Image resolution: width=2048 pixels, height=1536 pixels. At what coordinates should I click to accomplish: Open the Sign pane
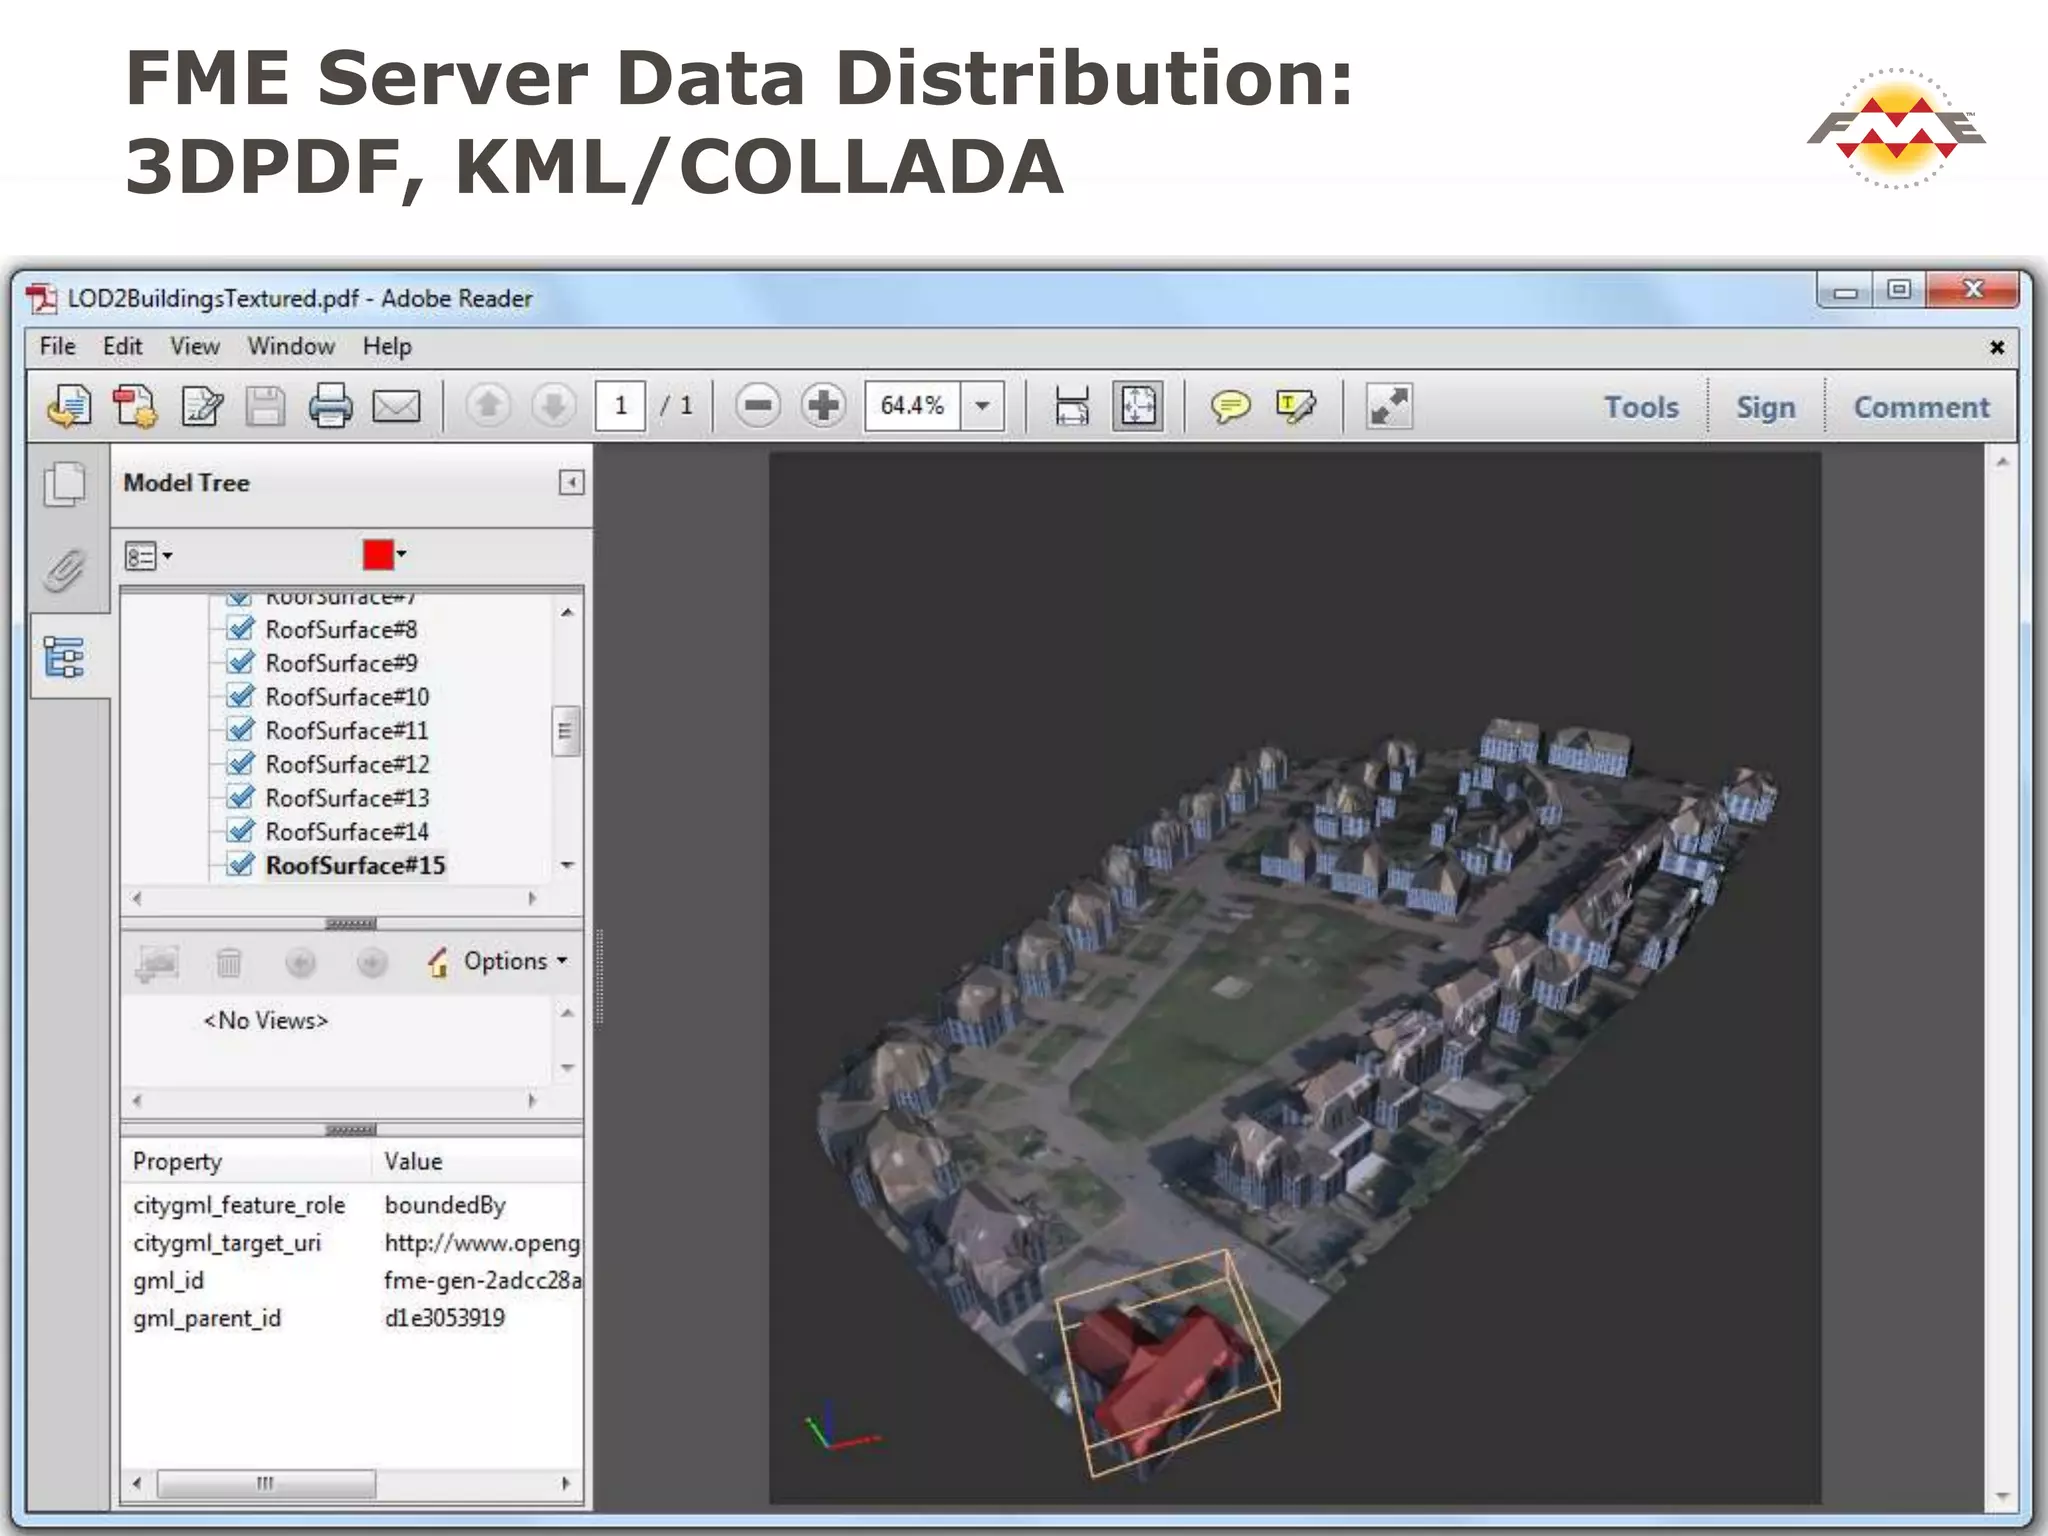click(x=1766, y=407)
